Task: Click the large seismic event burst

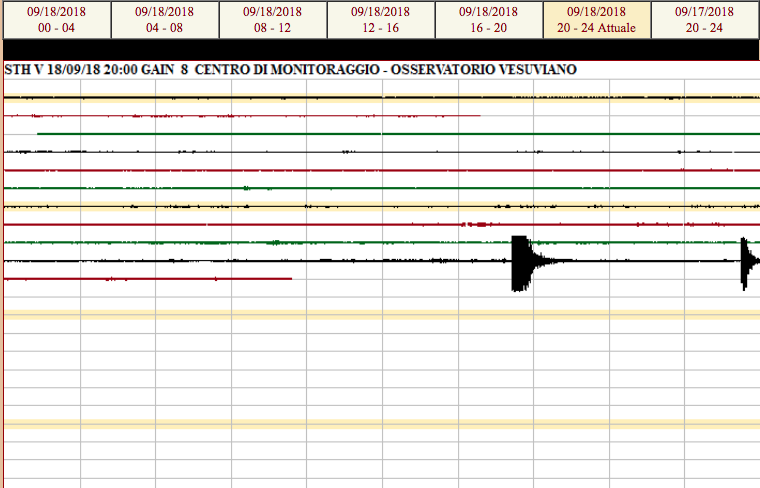Action: 519,262
